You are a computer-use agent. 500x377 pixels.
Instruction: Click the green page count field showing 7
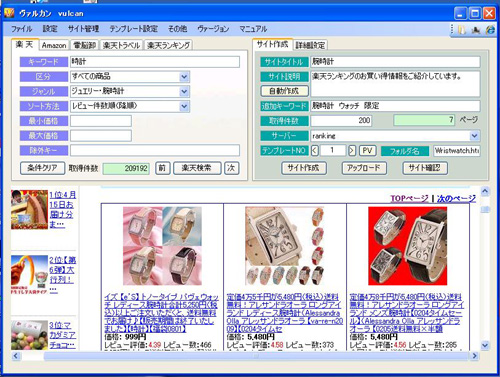coord(424,120)
